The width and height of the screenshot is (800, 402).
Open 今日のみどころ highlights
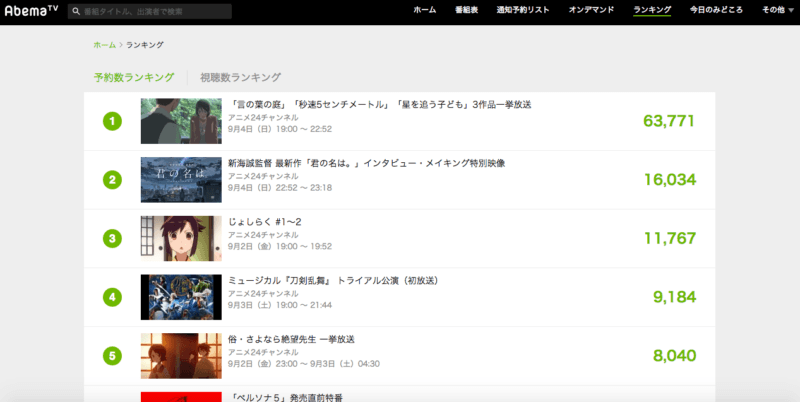click(x=716, y=10)
